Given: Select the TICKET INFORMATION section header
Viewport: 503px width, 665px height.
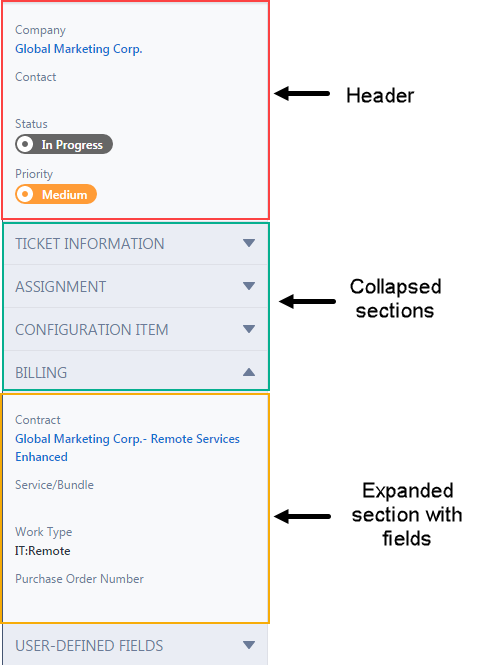Looking at the screenshot, I should [x=136, y=243].
